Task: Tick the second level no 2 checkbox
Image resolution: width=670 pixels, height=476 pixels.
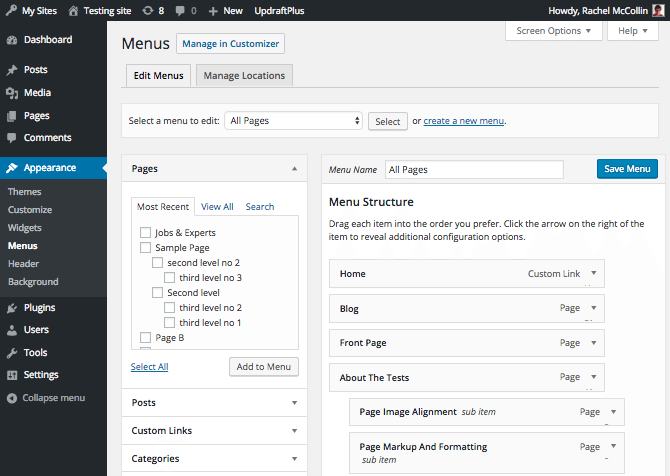Action: 157,262
